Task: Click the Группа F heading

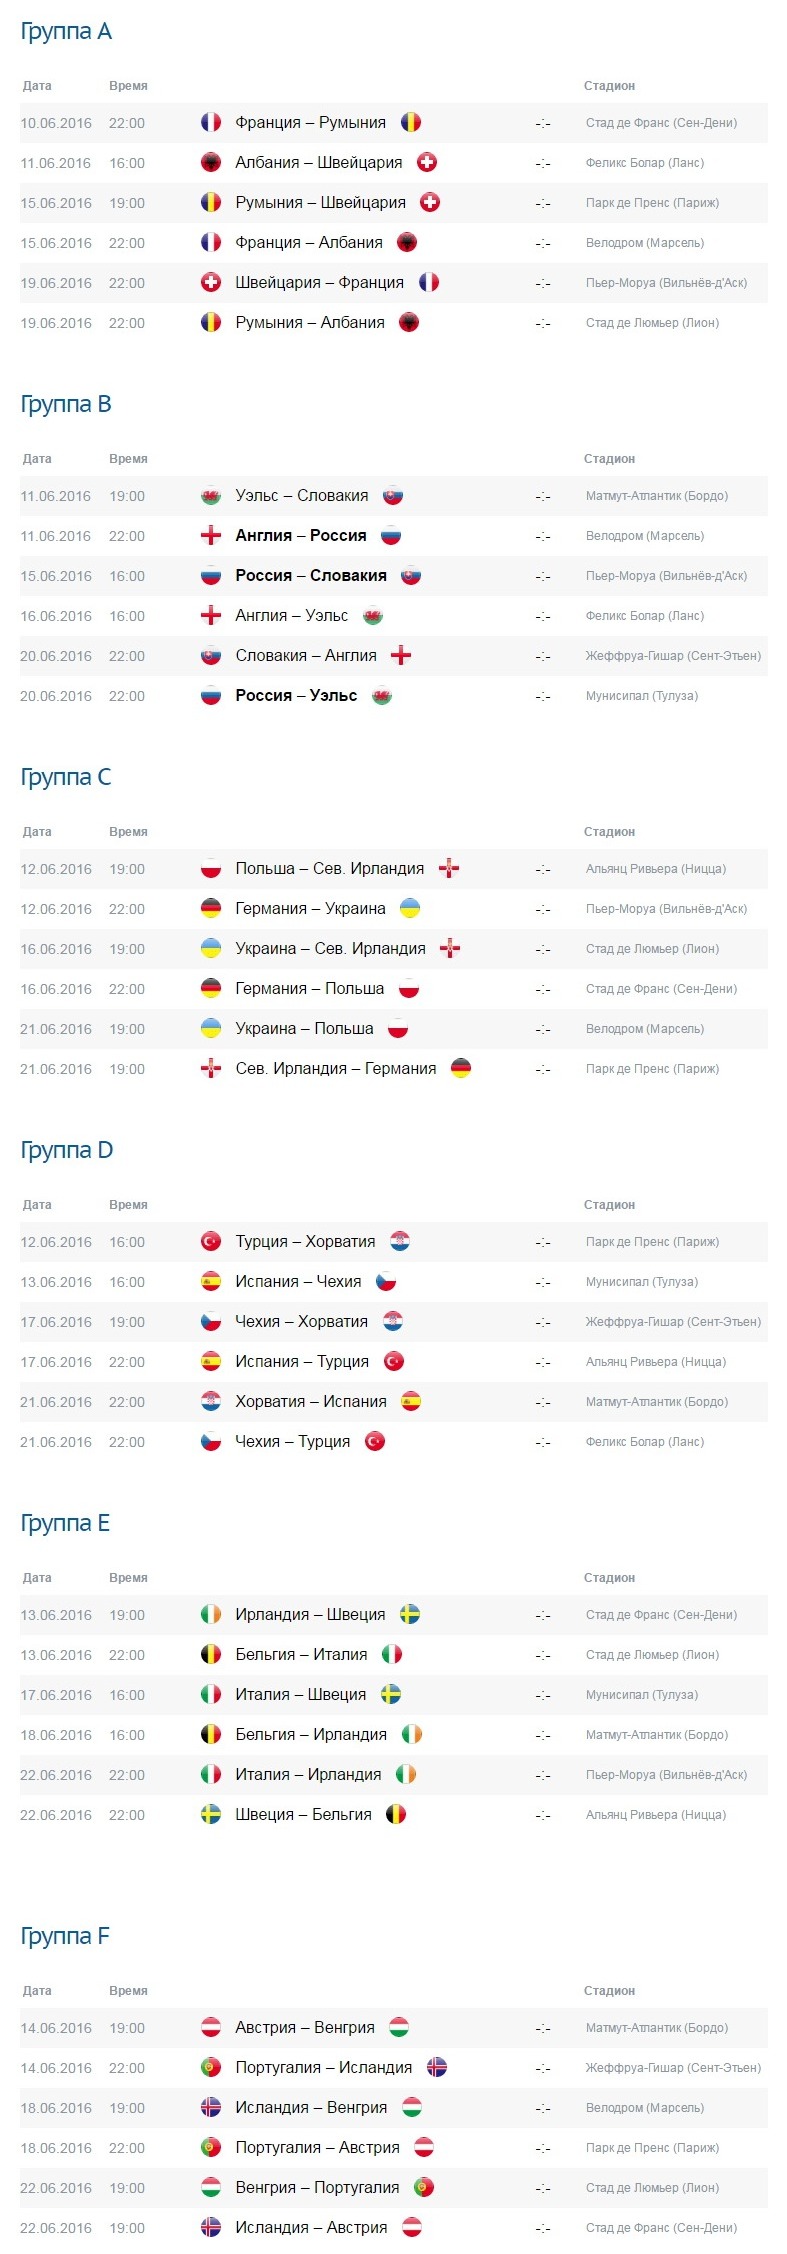Action: (65, 1937)
